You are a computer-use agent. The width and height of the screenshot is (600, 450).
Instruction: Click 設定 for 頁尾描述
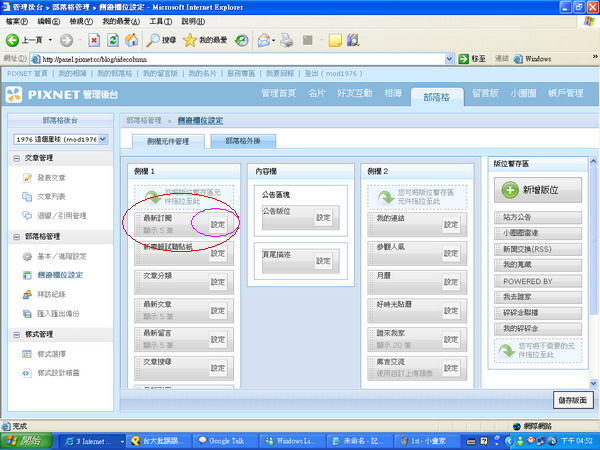pyautogui.click(x=323, y=261)
